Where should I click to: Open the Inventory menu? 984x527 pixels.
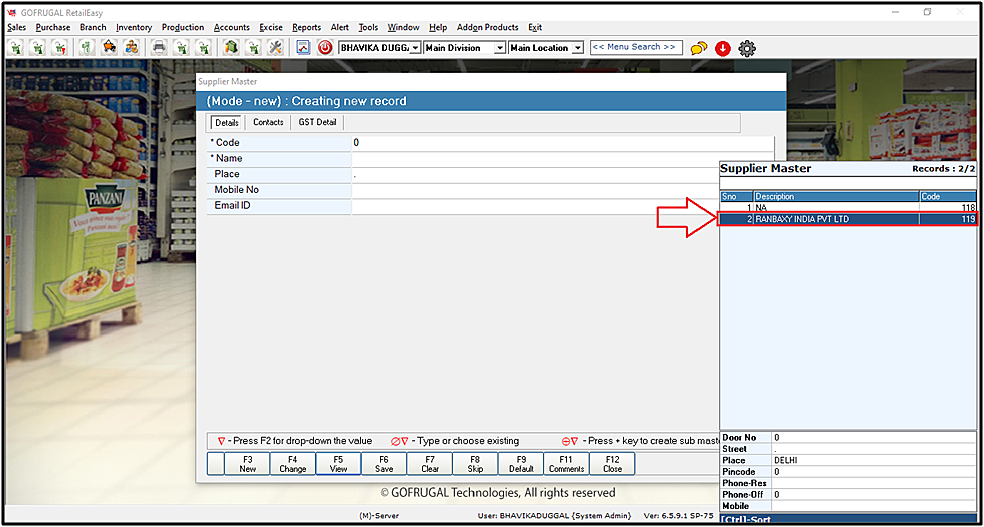[x=134, y=27]
